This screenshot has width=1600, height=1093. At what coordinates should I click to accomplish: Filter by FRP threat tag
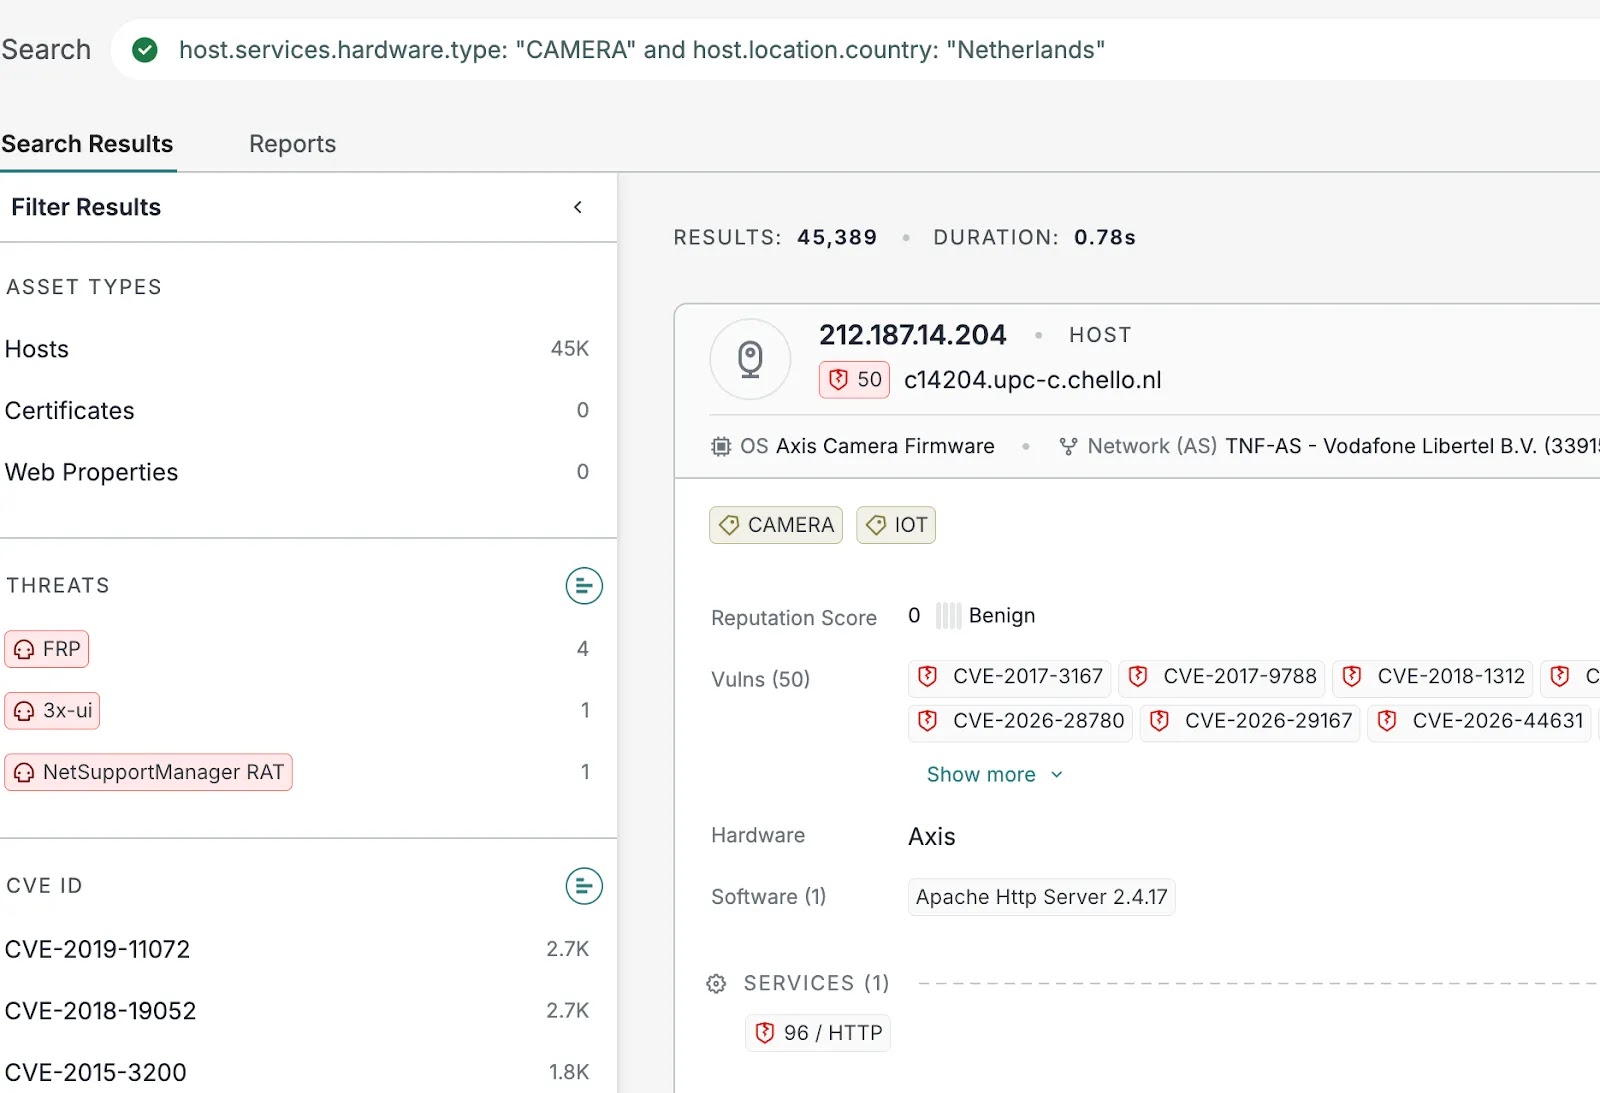click(x=47, y=649)
